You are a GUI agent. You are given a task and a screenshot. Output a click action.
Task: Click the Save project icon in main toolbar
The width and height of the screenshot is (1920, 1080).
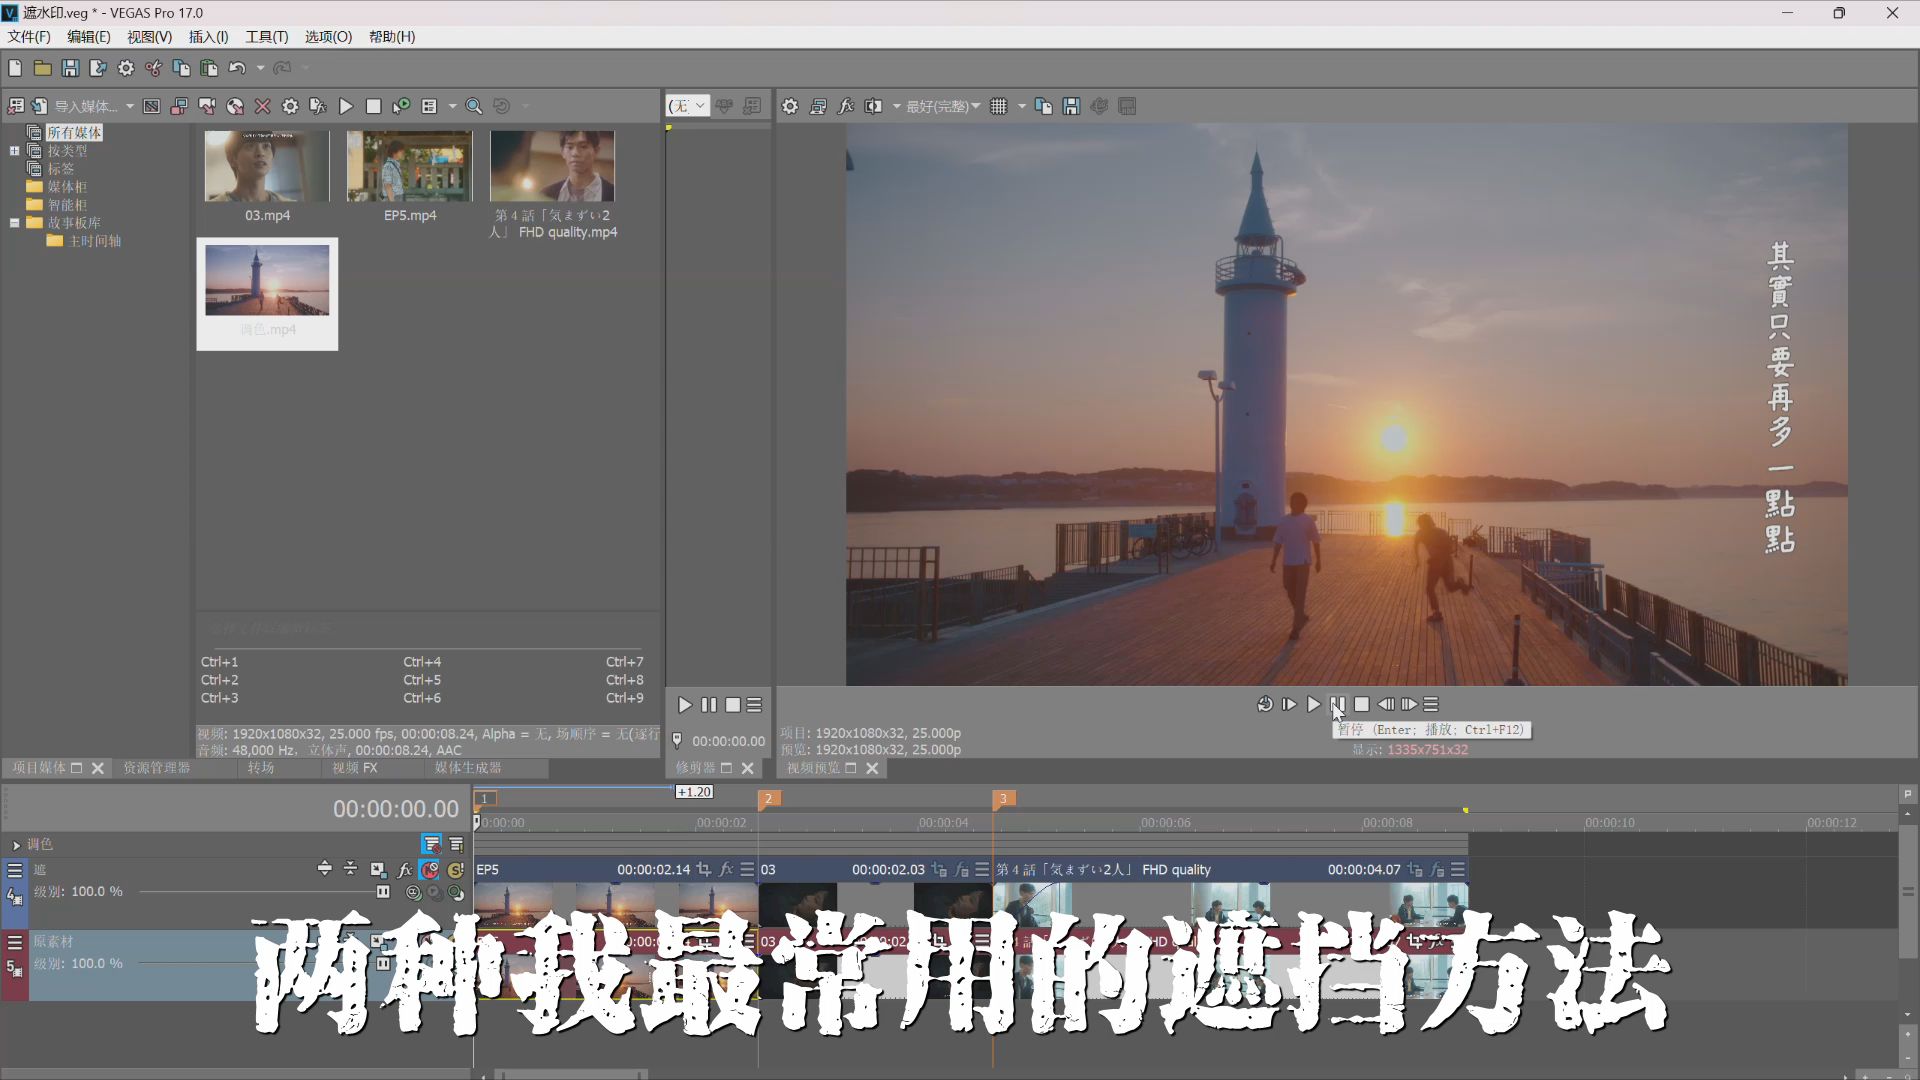click(70, 68)
